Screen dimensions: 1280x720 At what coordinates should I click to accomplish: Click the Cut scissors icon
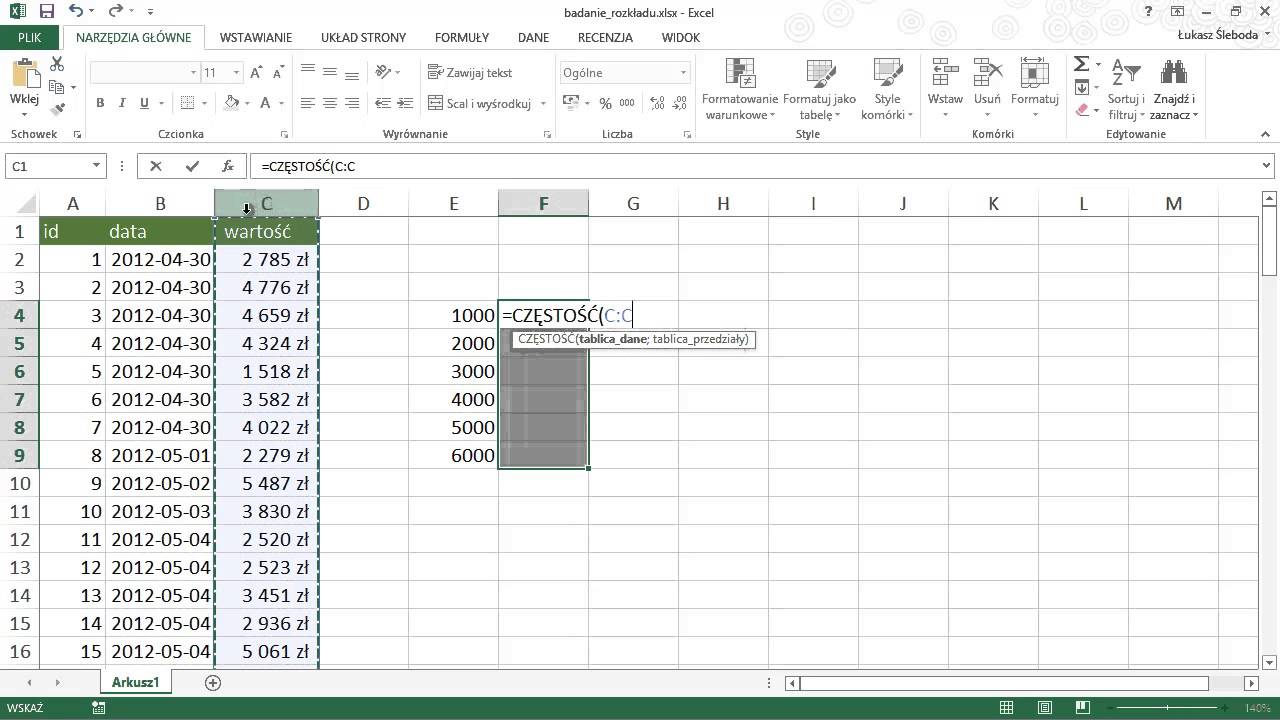[57, 64]
